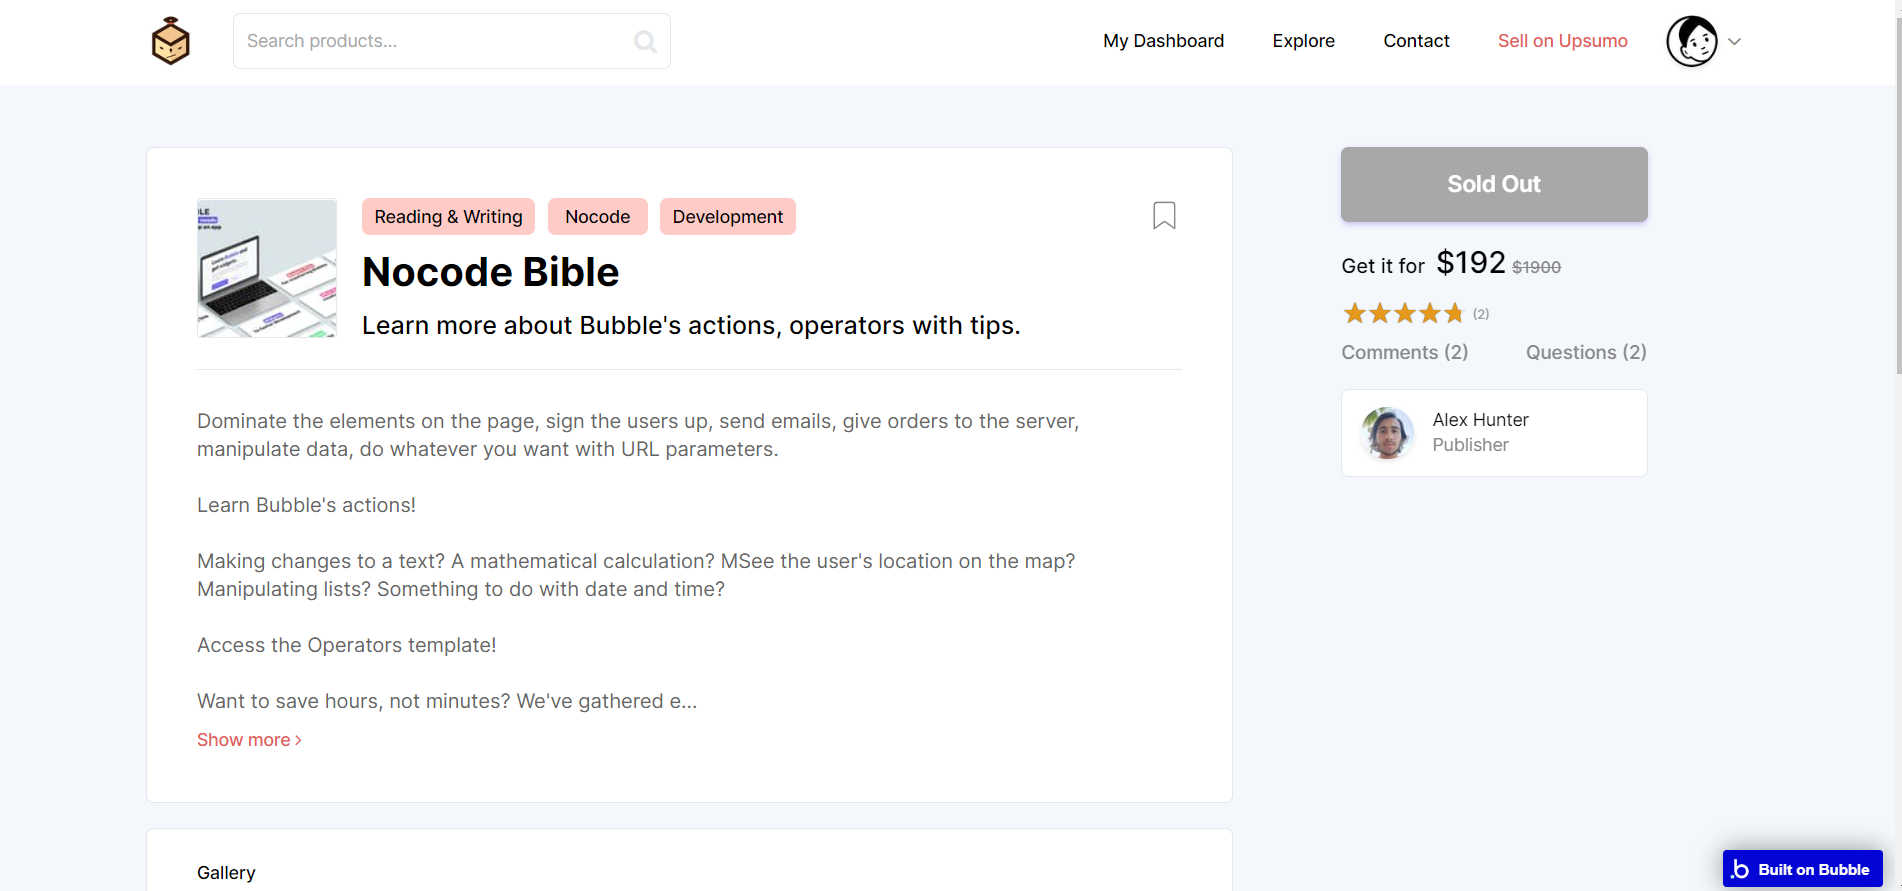This screenshot has height=891, width=1902.
Task: Click the Upsumo box logo
Action: coord(170,41)
